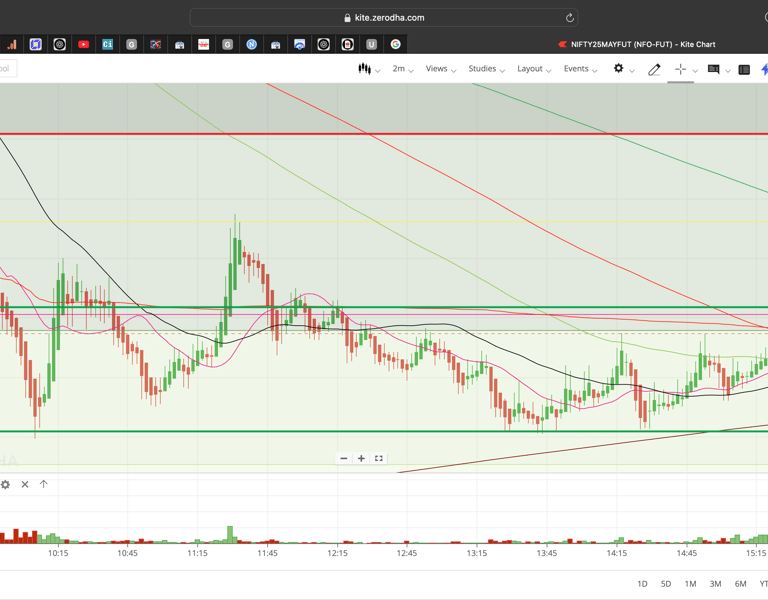Select the yellow horizontal line on chart
This screenshot has width=768, height=600.
(x=384, y=222)
